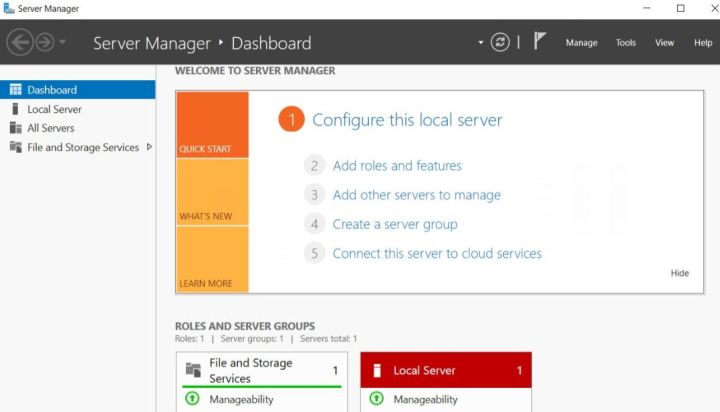Screen dimensions: 720x412
Task: Click Add roles and features link
Action: pos(397,166)
